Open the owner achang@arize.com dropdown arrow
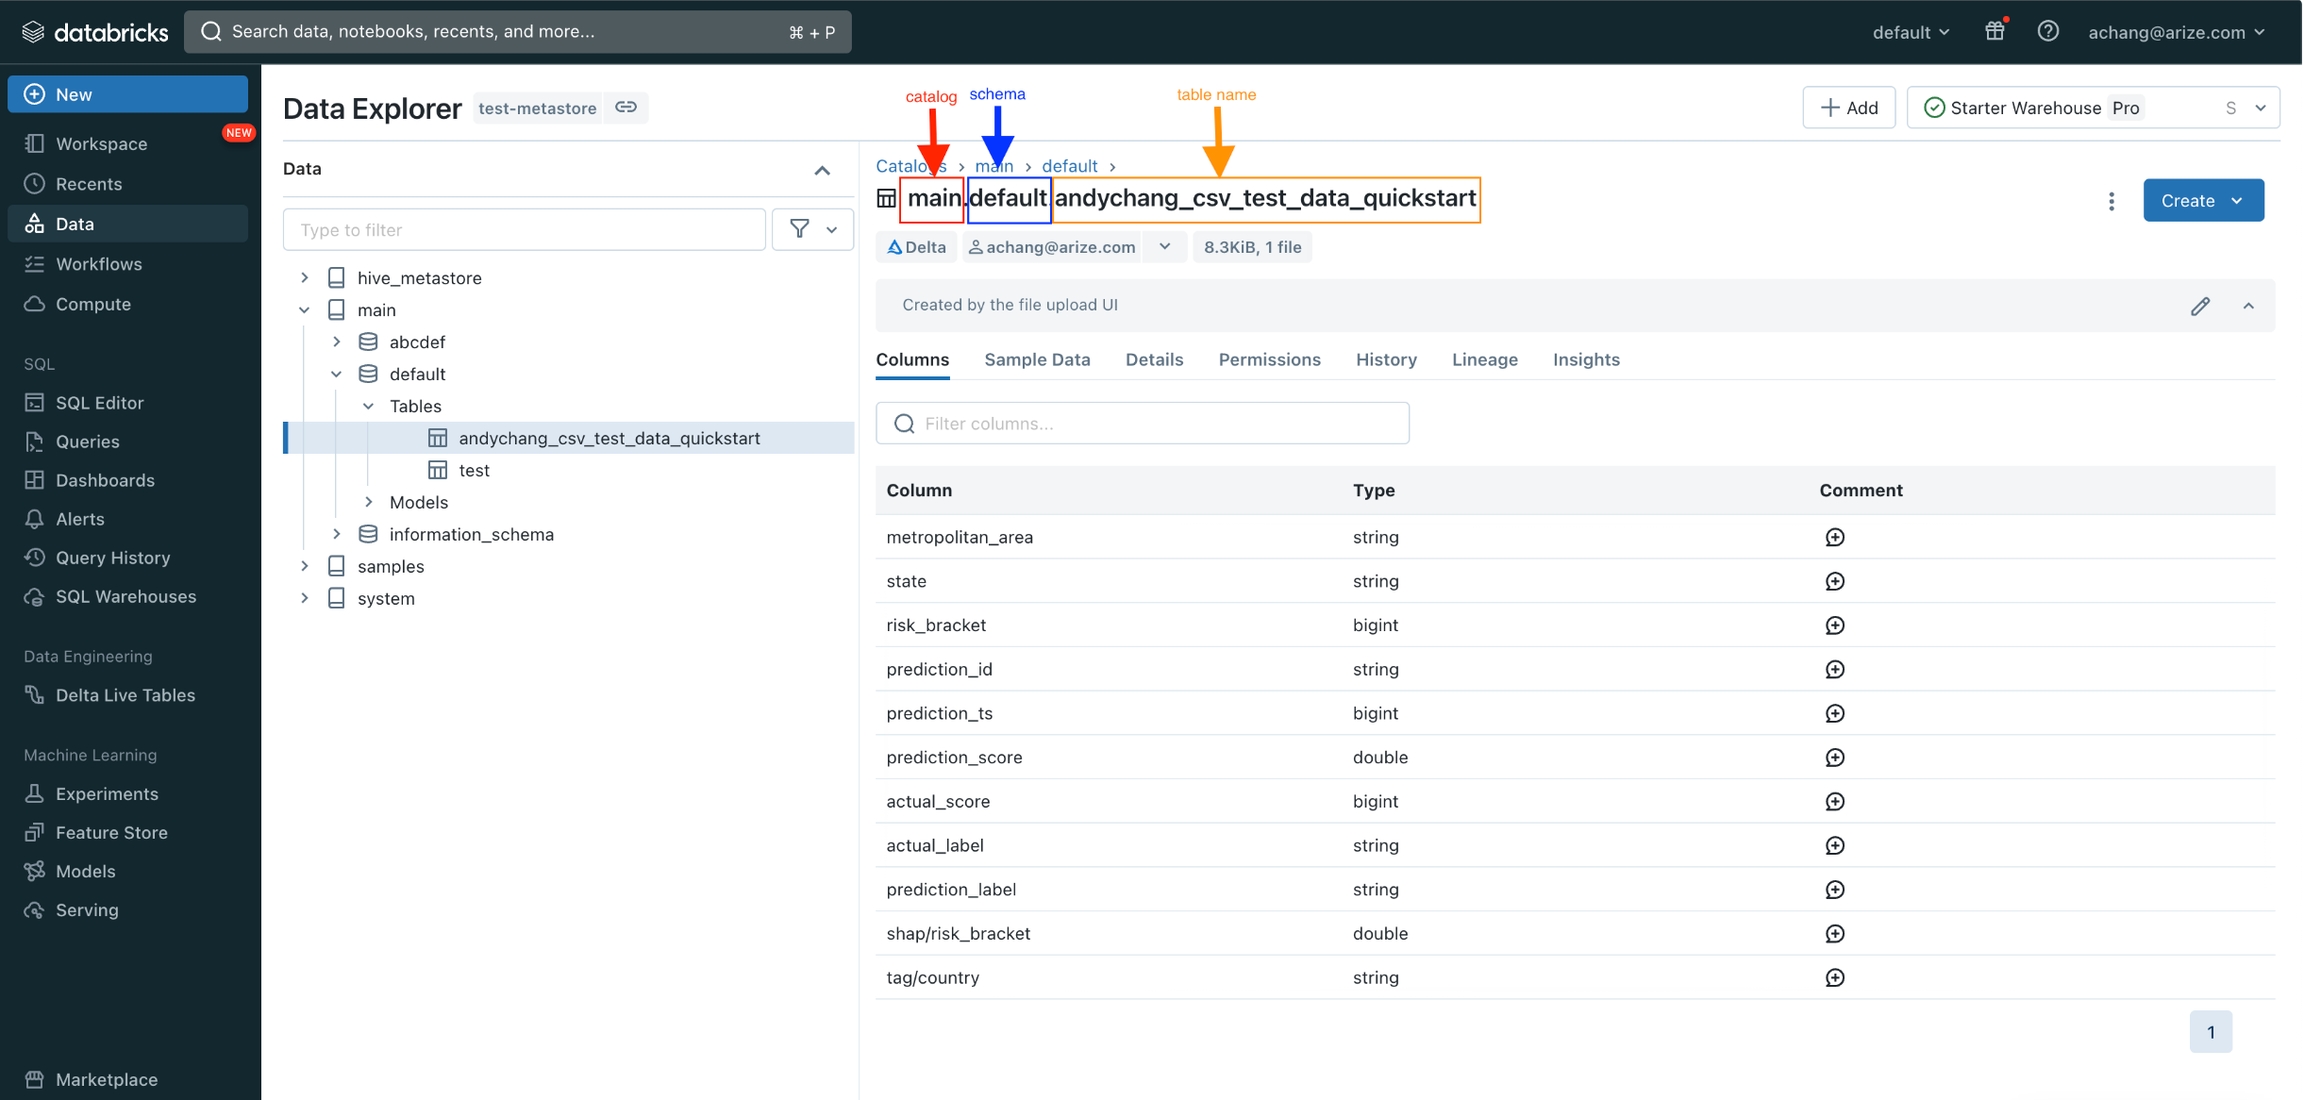This screenshot has height=1100, width=2304. point(1165,247)
